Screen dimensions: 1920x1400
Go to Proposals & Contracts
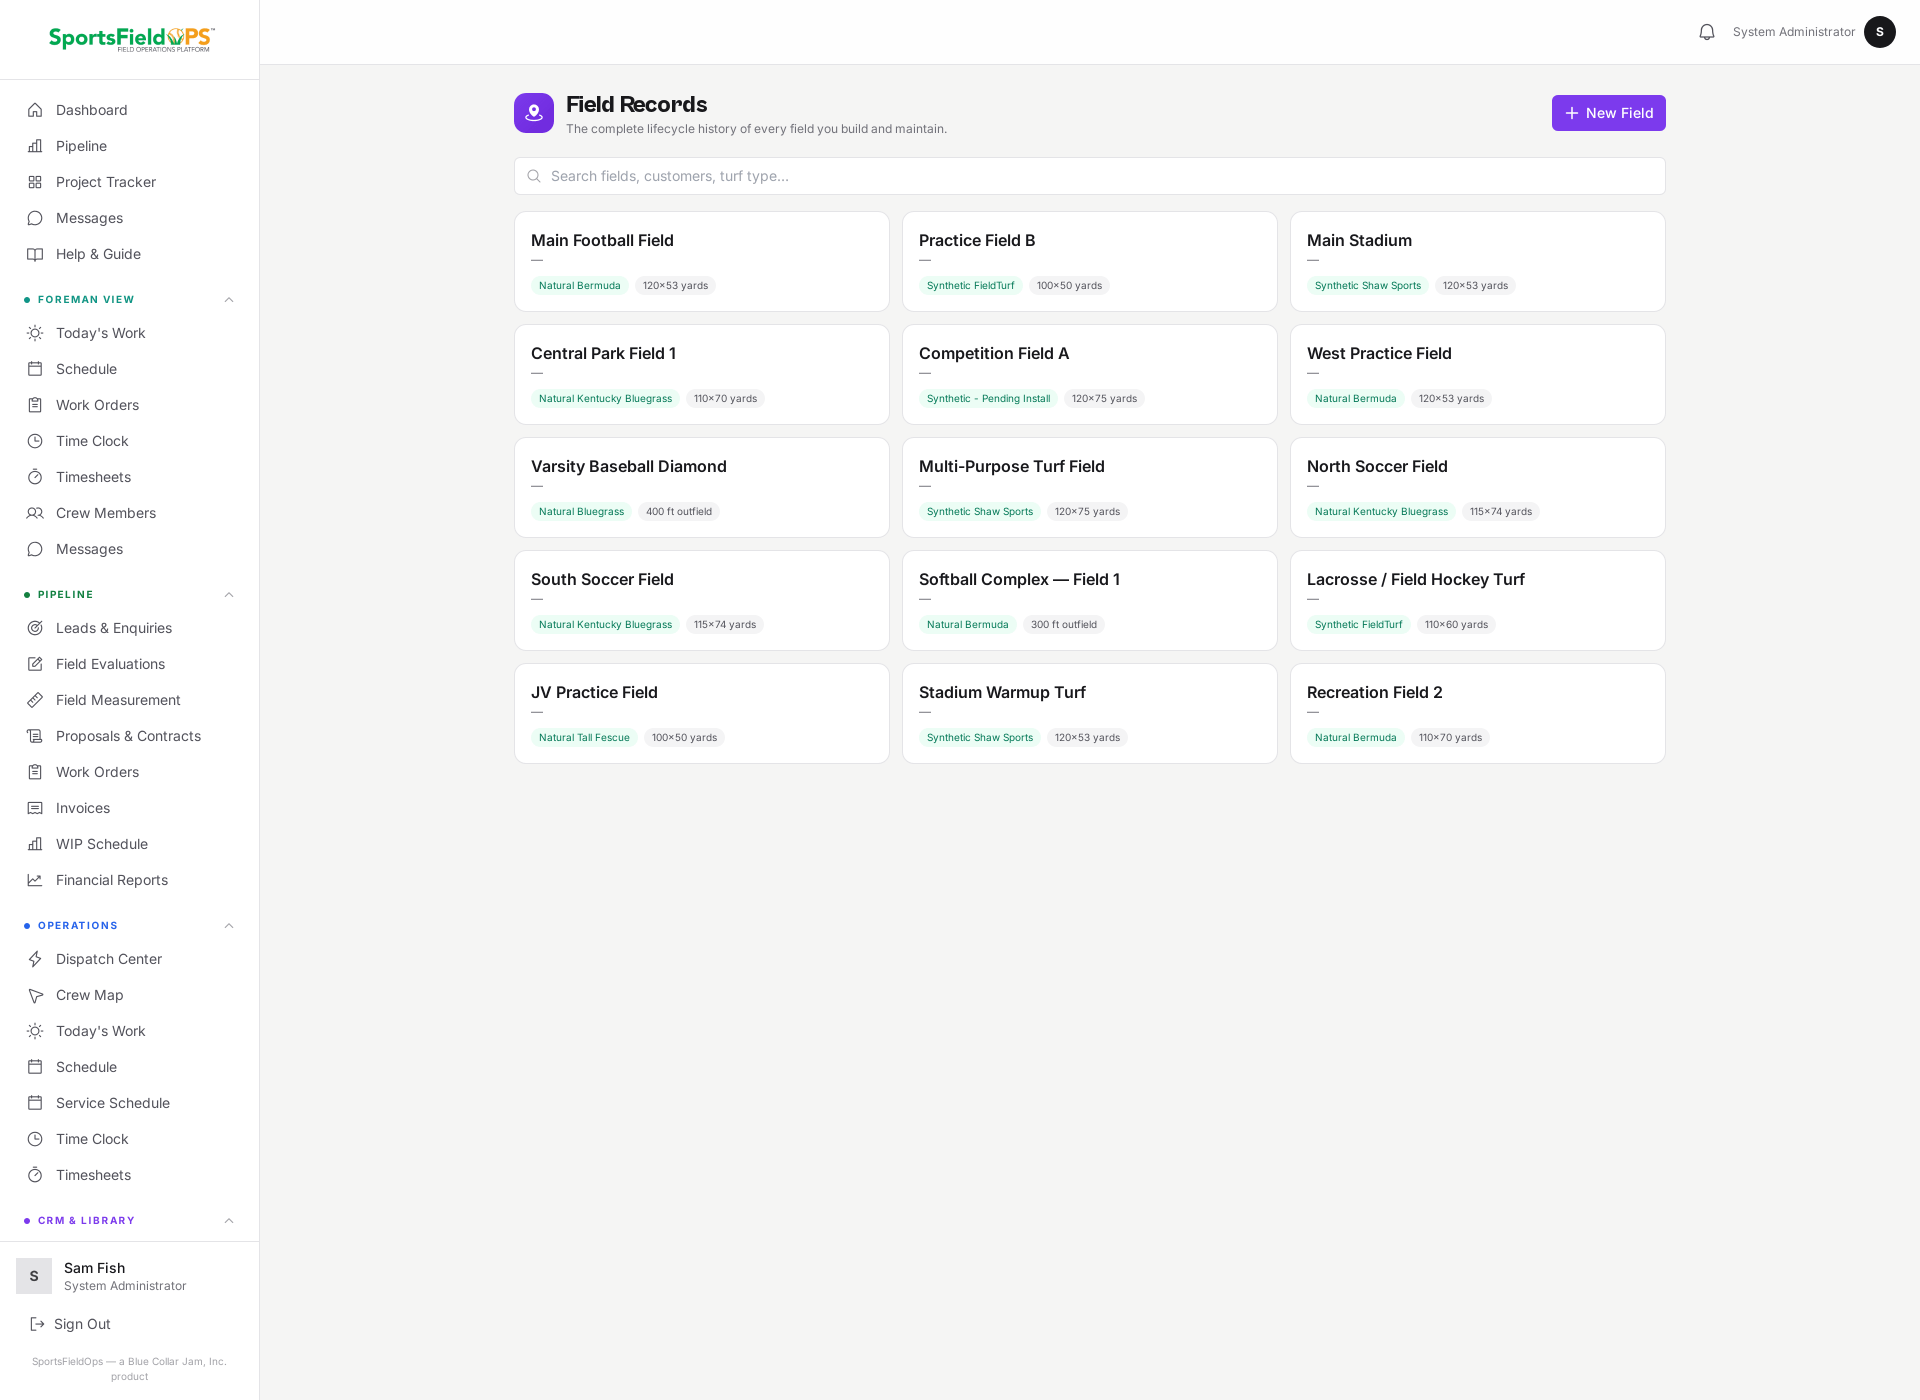130,736
